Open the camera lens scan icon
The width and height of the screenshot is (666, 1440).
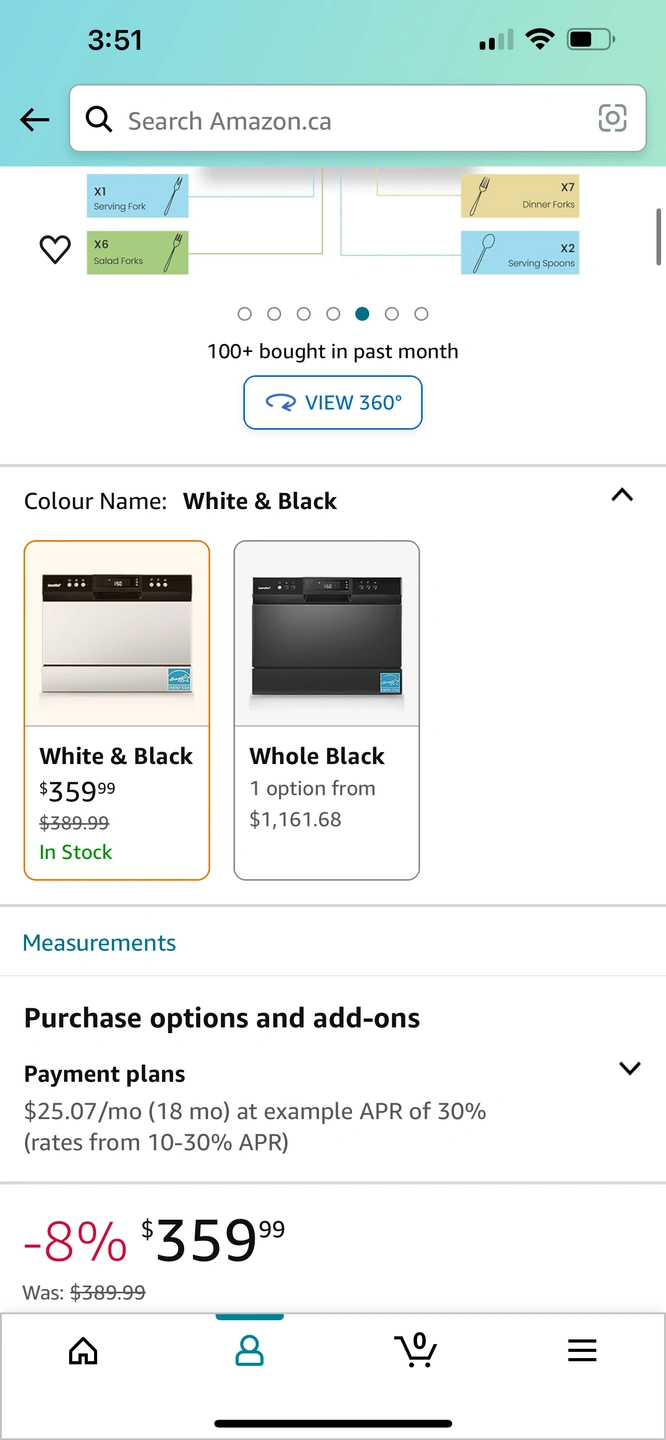[612, 118]
